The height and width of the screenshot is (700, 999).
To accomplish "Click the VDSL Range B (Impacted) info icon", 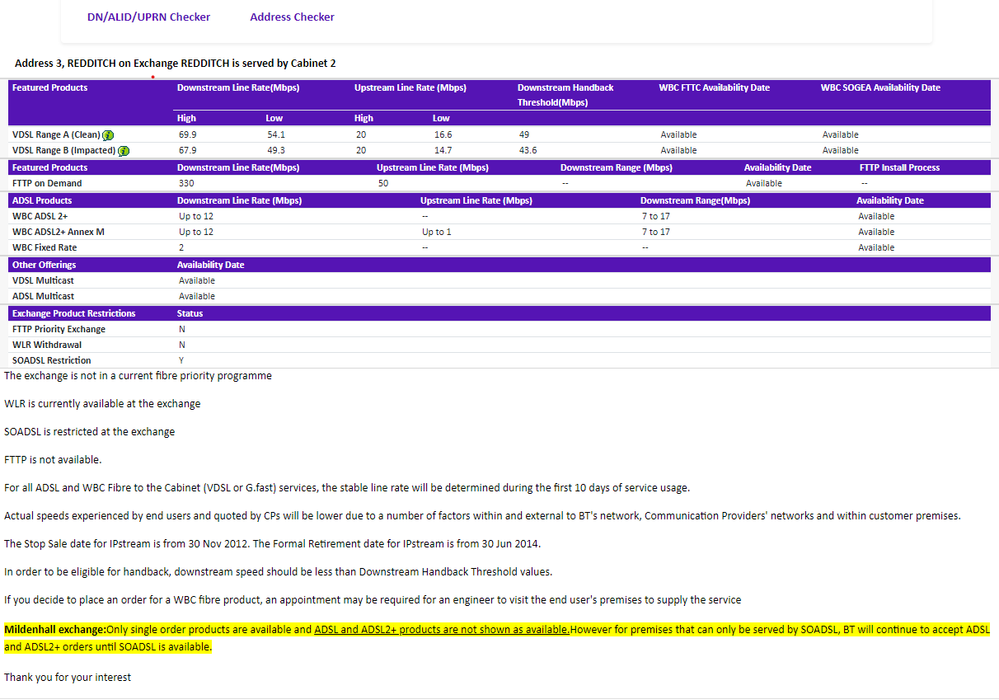I will click(123, 151).
